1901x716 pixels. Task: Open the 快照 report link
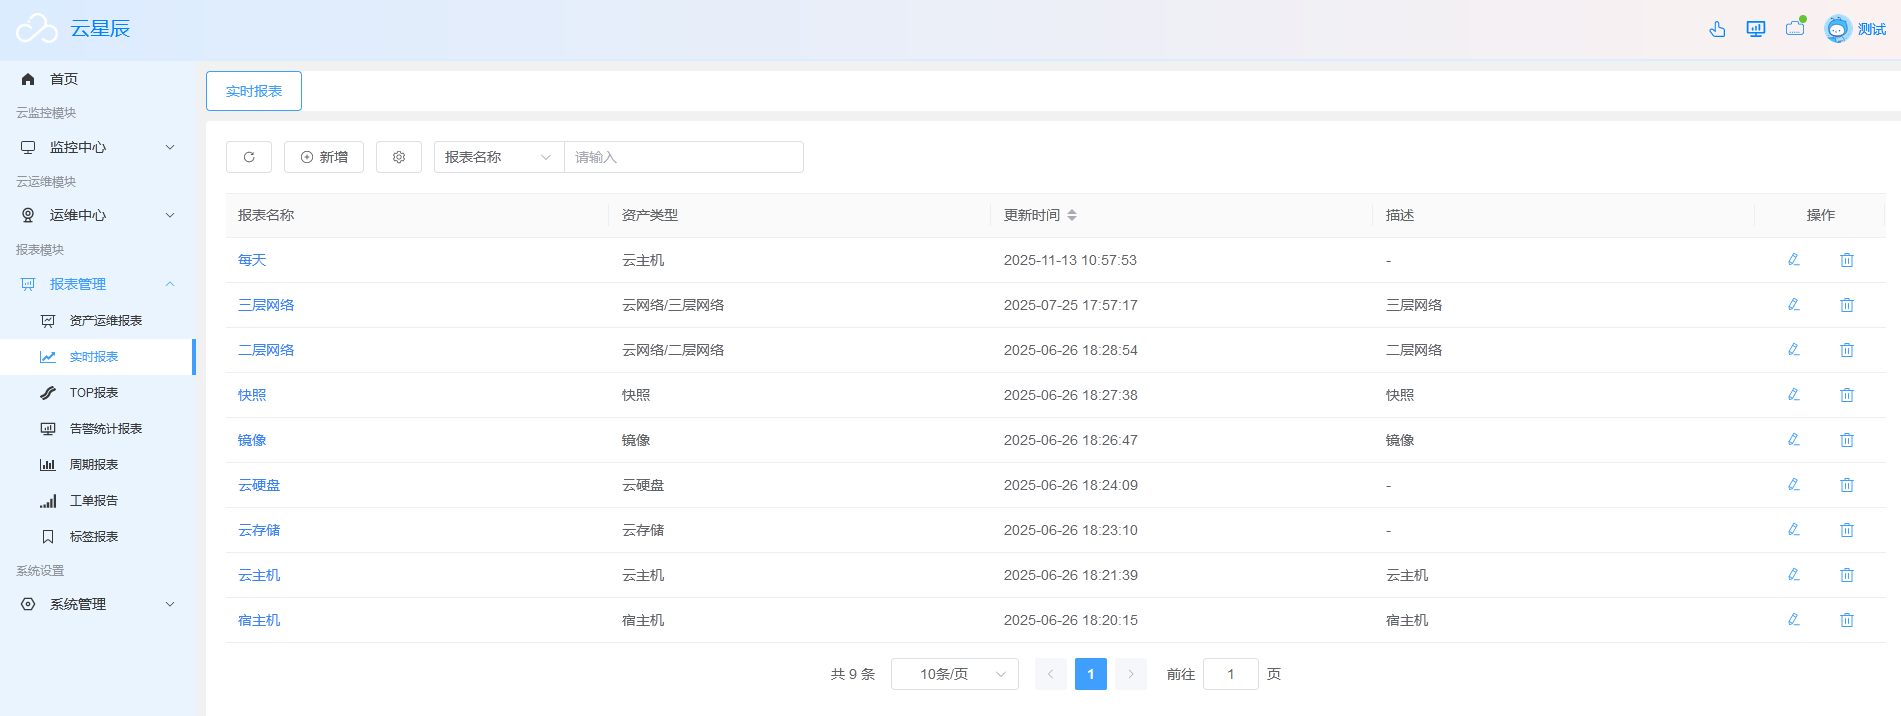coord(252,395)
